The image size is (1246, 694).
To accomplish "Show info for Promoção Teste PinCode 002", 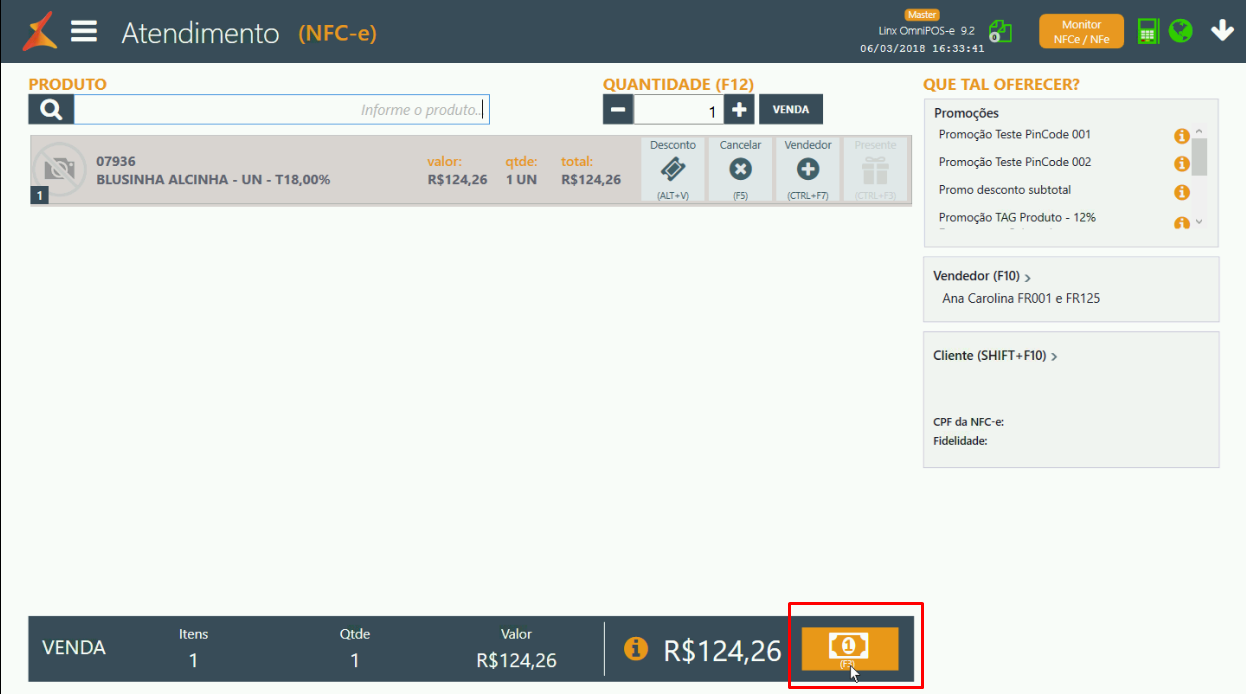I will pos(1181,164).
